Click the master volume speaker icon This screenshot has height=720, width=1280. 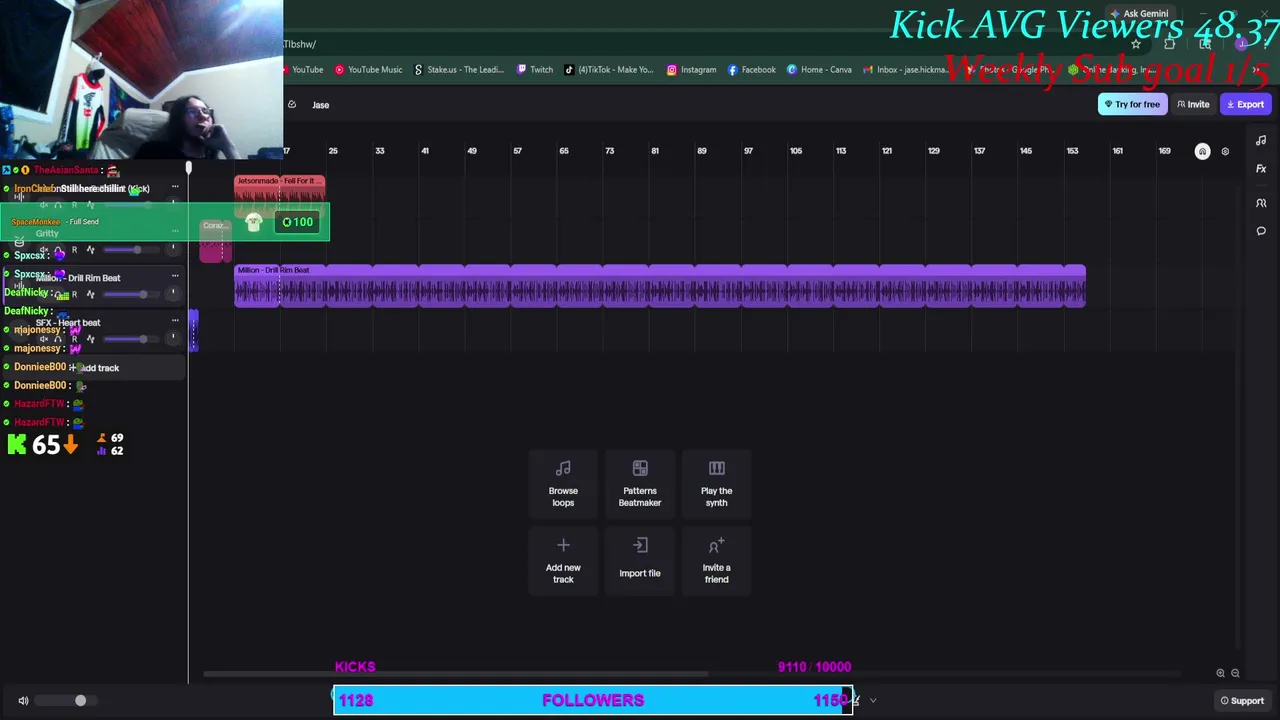[x=23, y=701]
